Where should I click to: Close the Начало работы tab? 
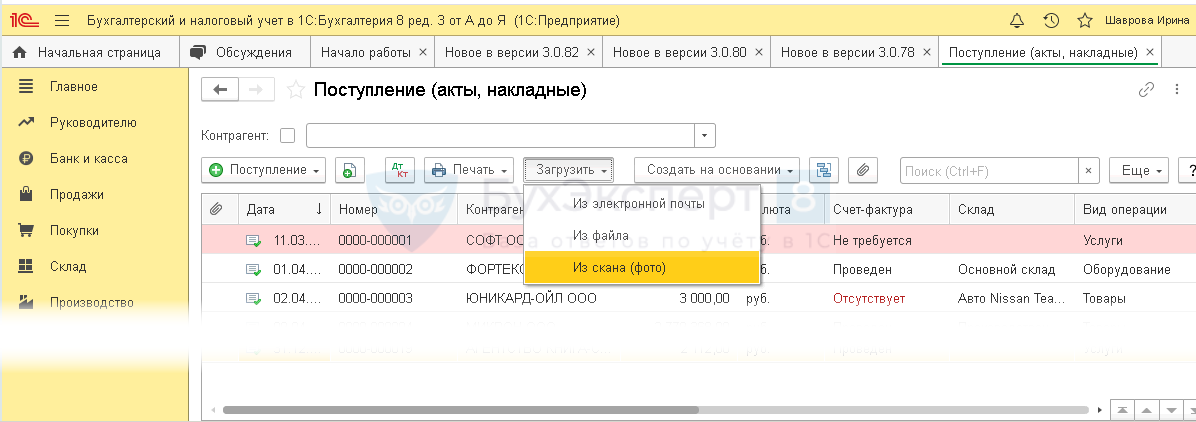[422, 53]
